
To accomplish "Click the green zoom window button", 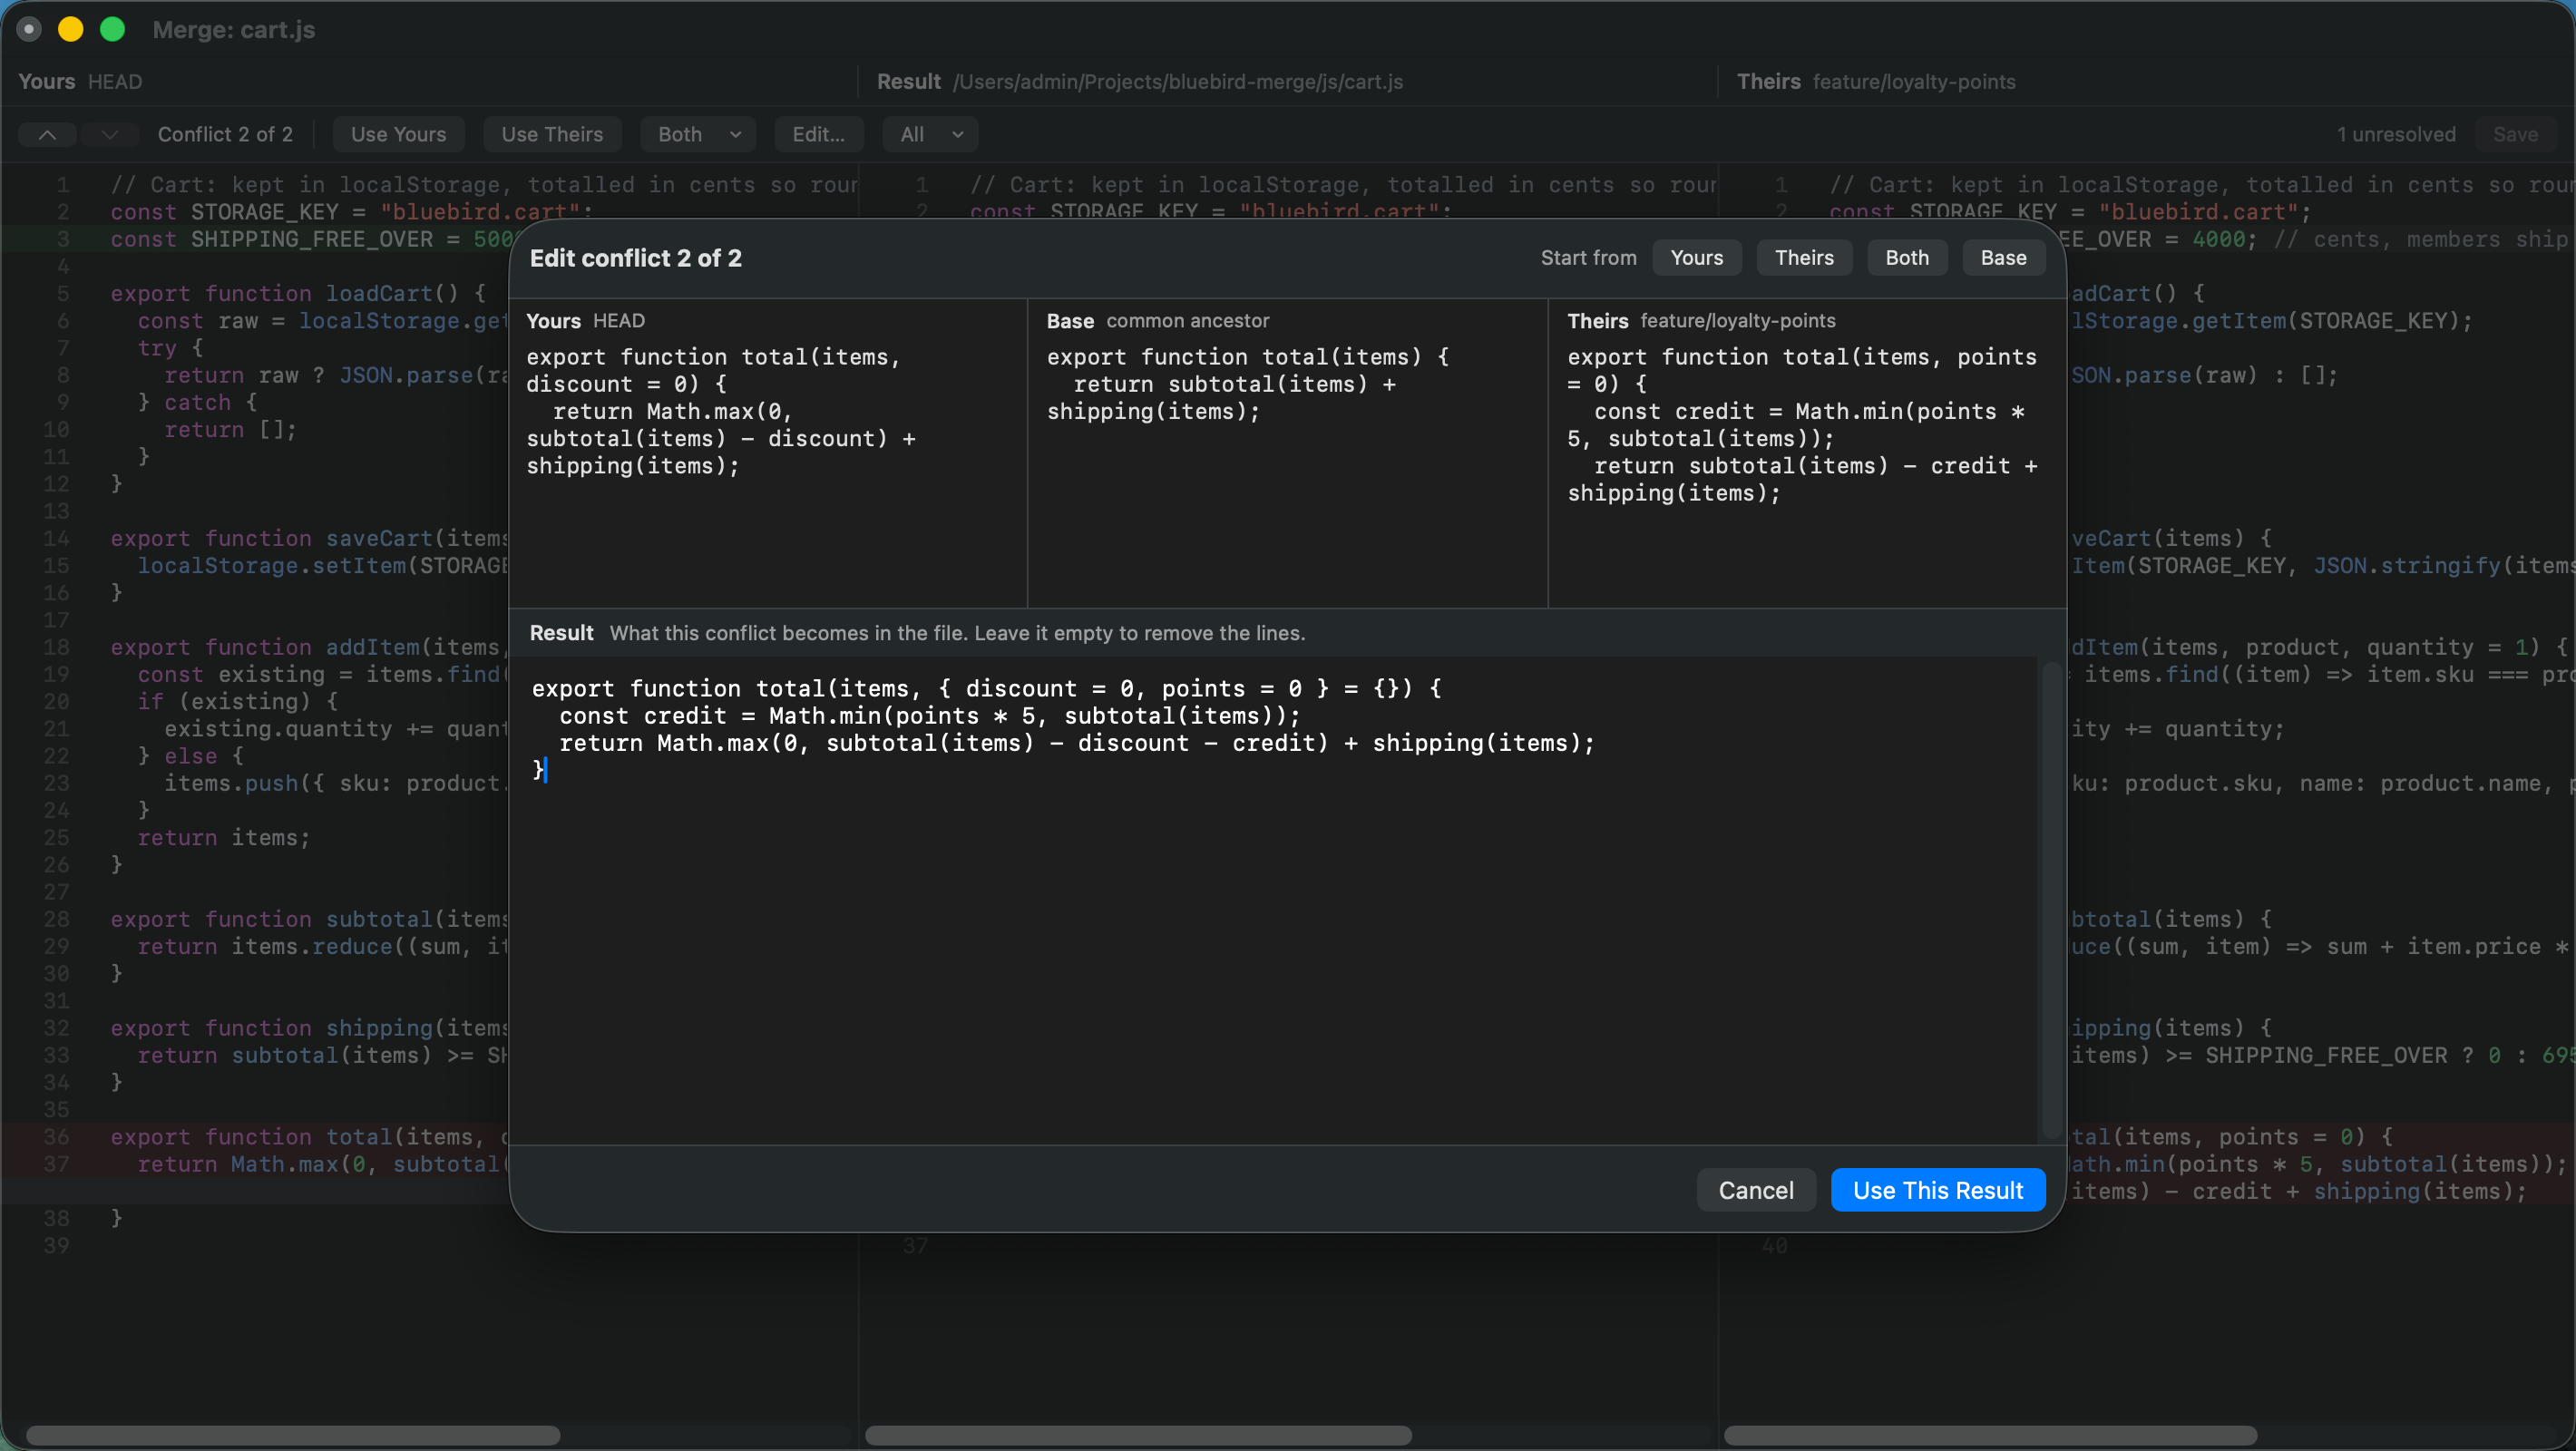I will (113, 29).
